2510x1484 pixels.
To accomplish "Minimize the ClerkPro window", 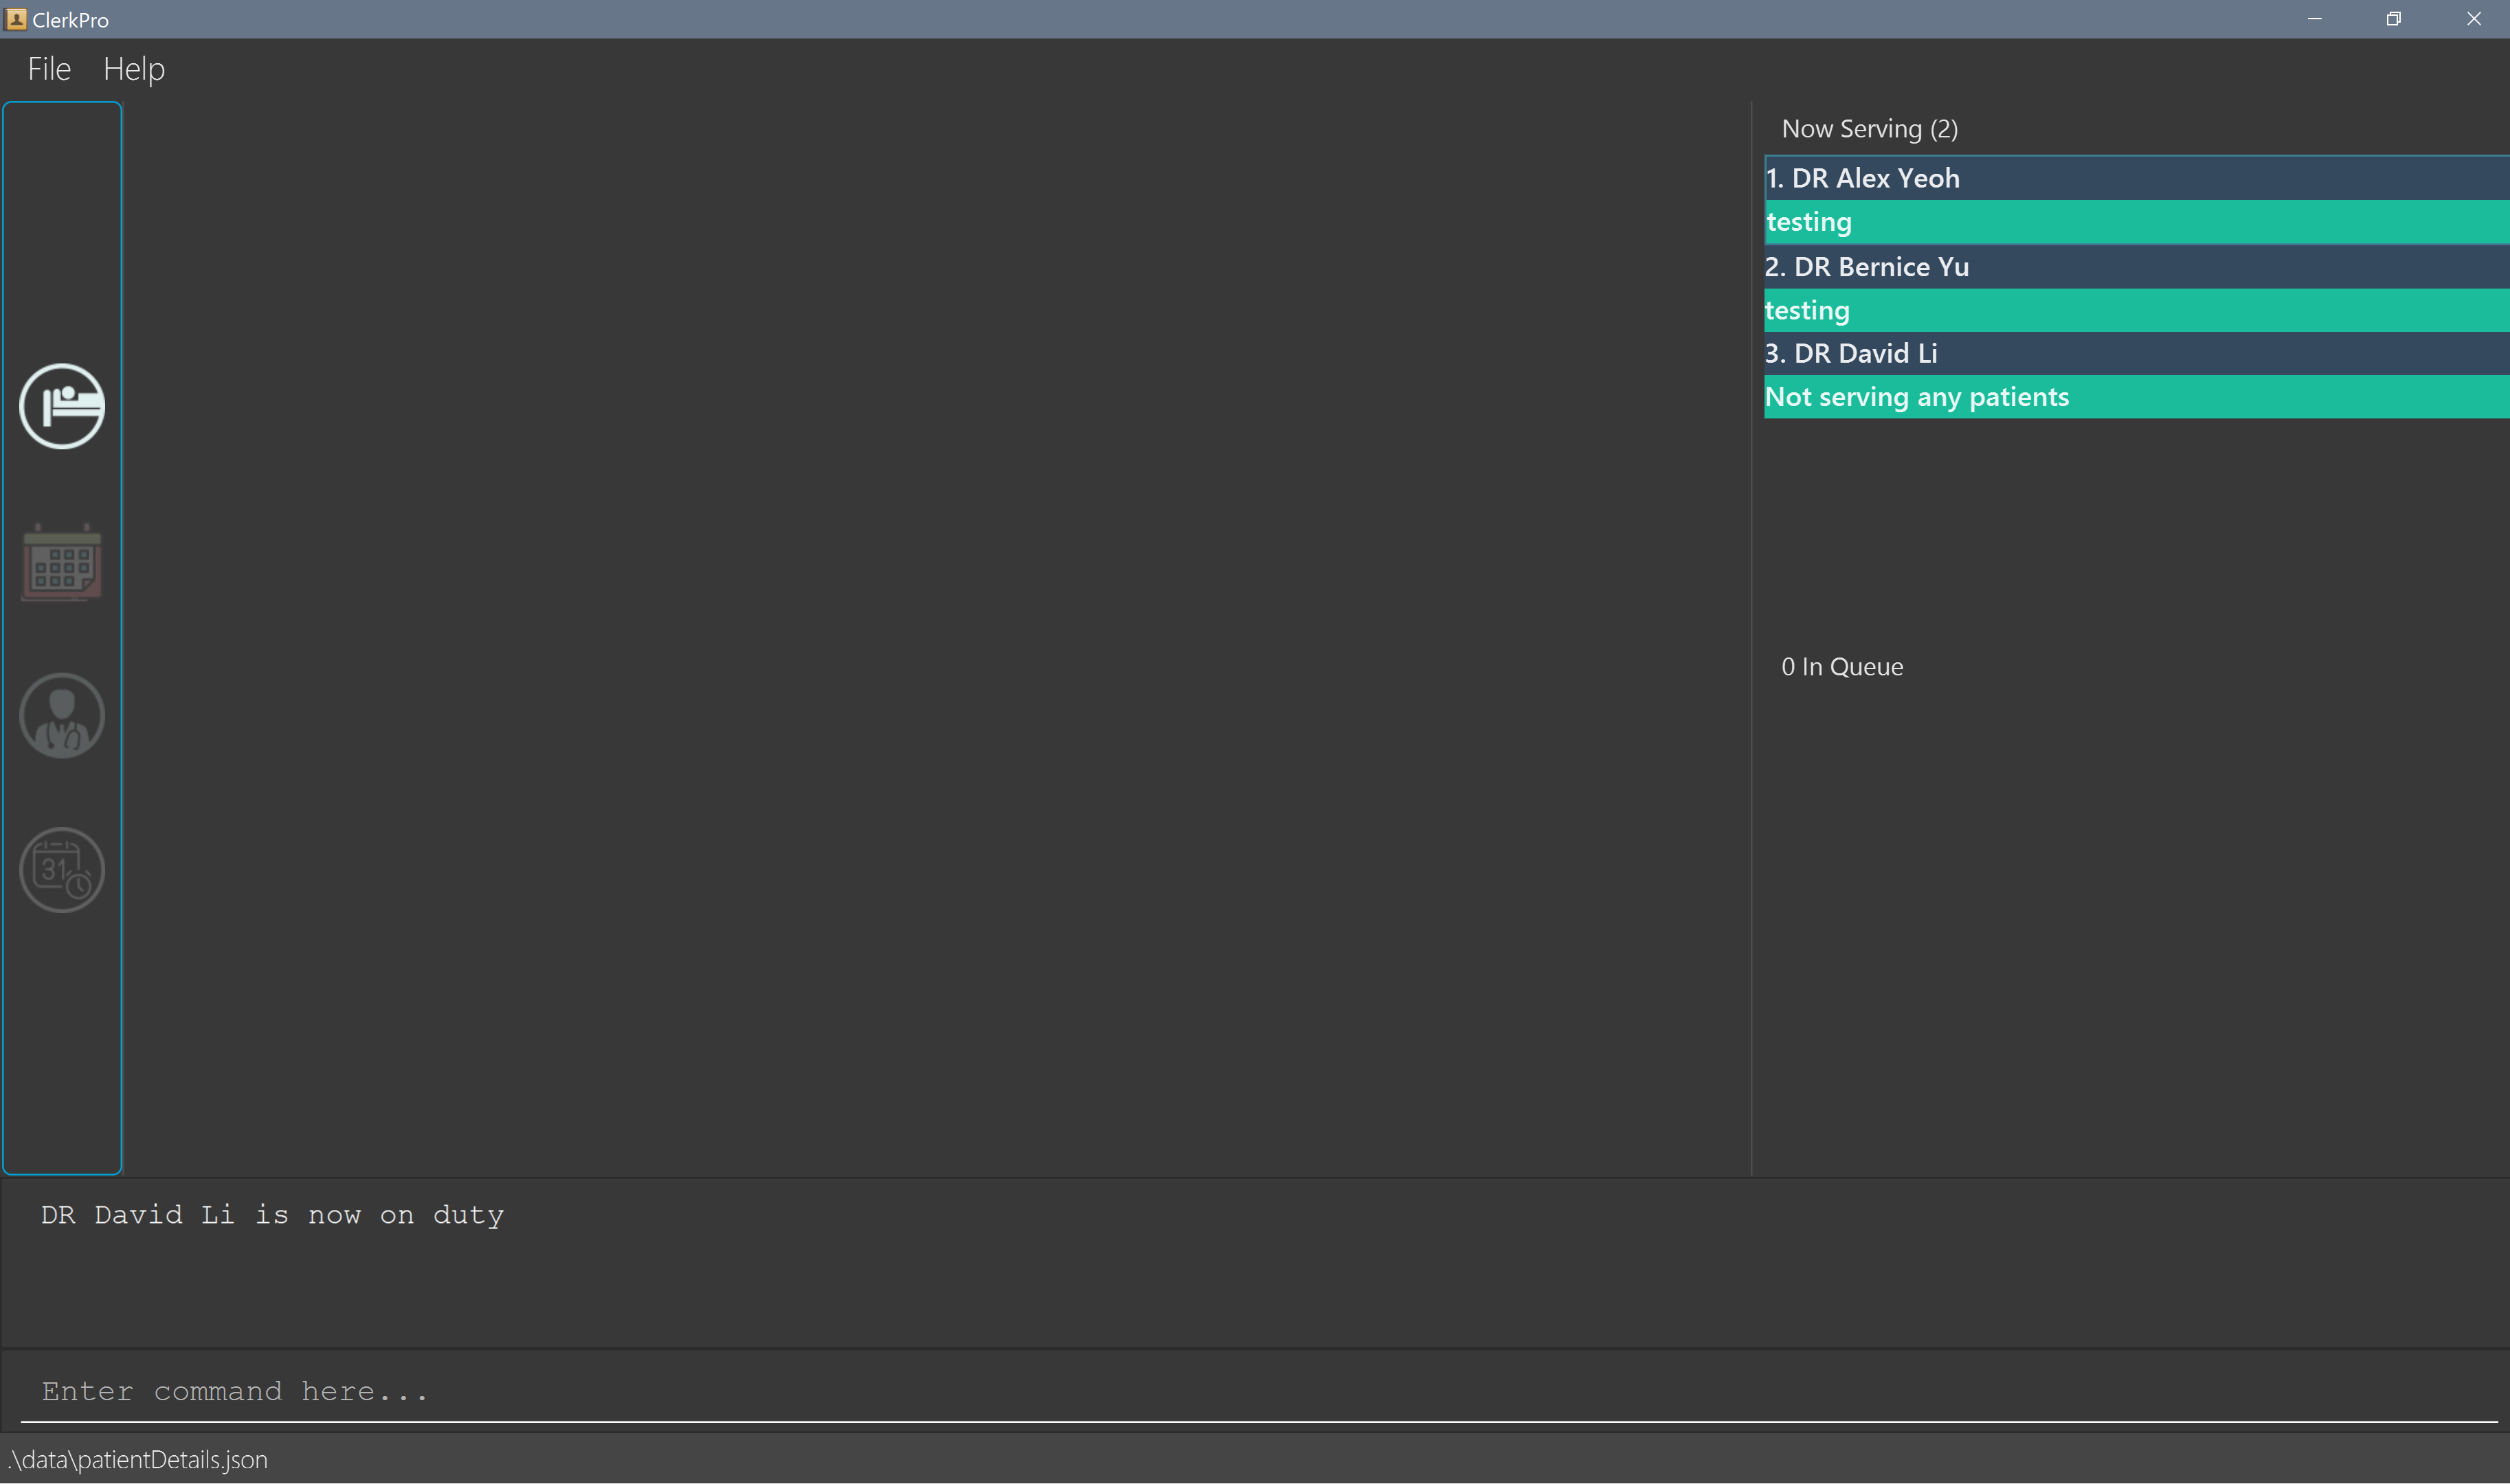I will [x=2314, y=19].
